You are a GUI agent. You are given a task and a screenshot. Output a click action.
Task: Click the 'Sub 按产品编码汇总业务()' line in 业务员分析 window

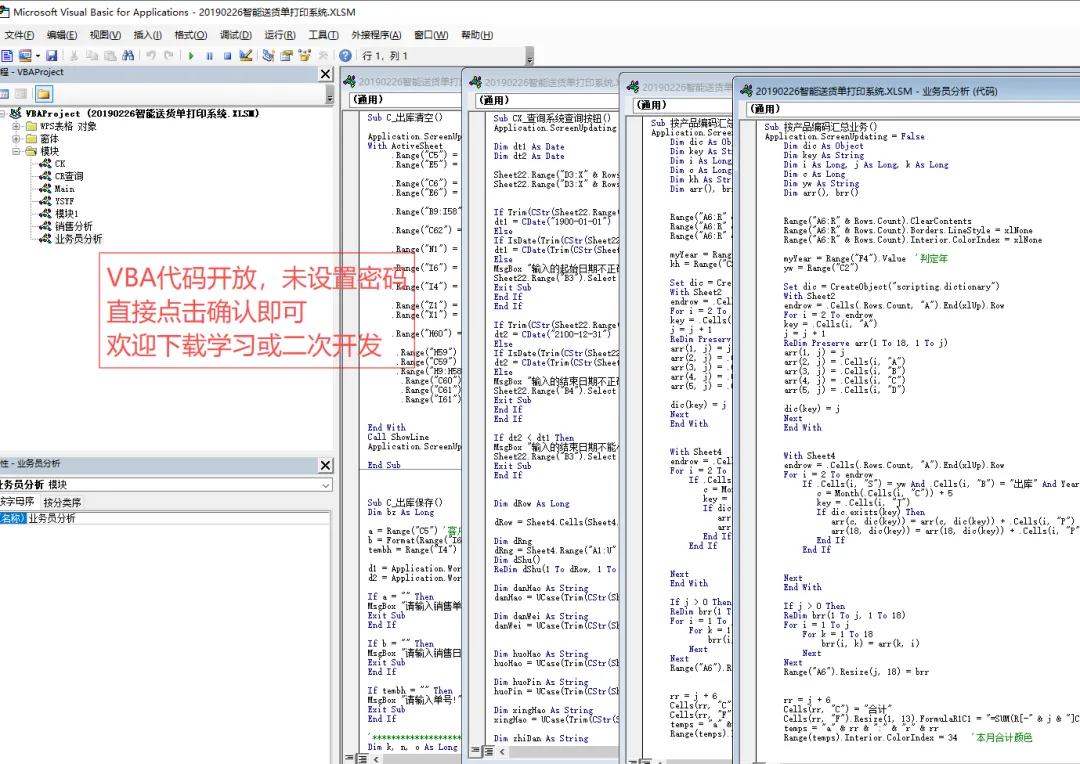pyautogui.click(x=821, y=127)
